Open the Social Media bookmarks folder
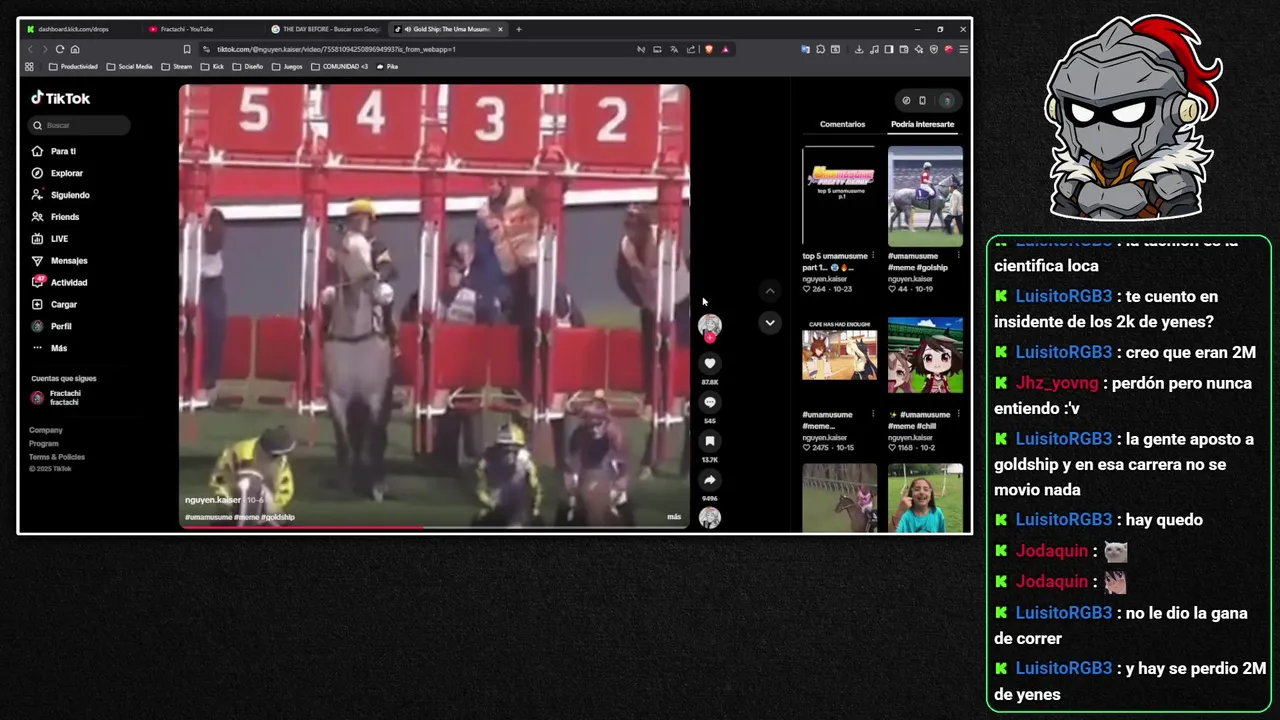The width and height of the screenshot is (1280, 720). [129, 67]
